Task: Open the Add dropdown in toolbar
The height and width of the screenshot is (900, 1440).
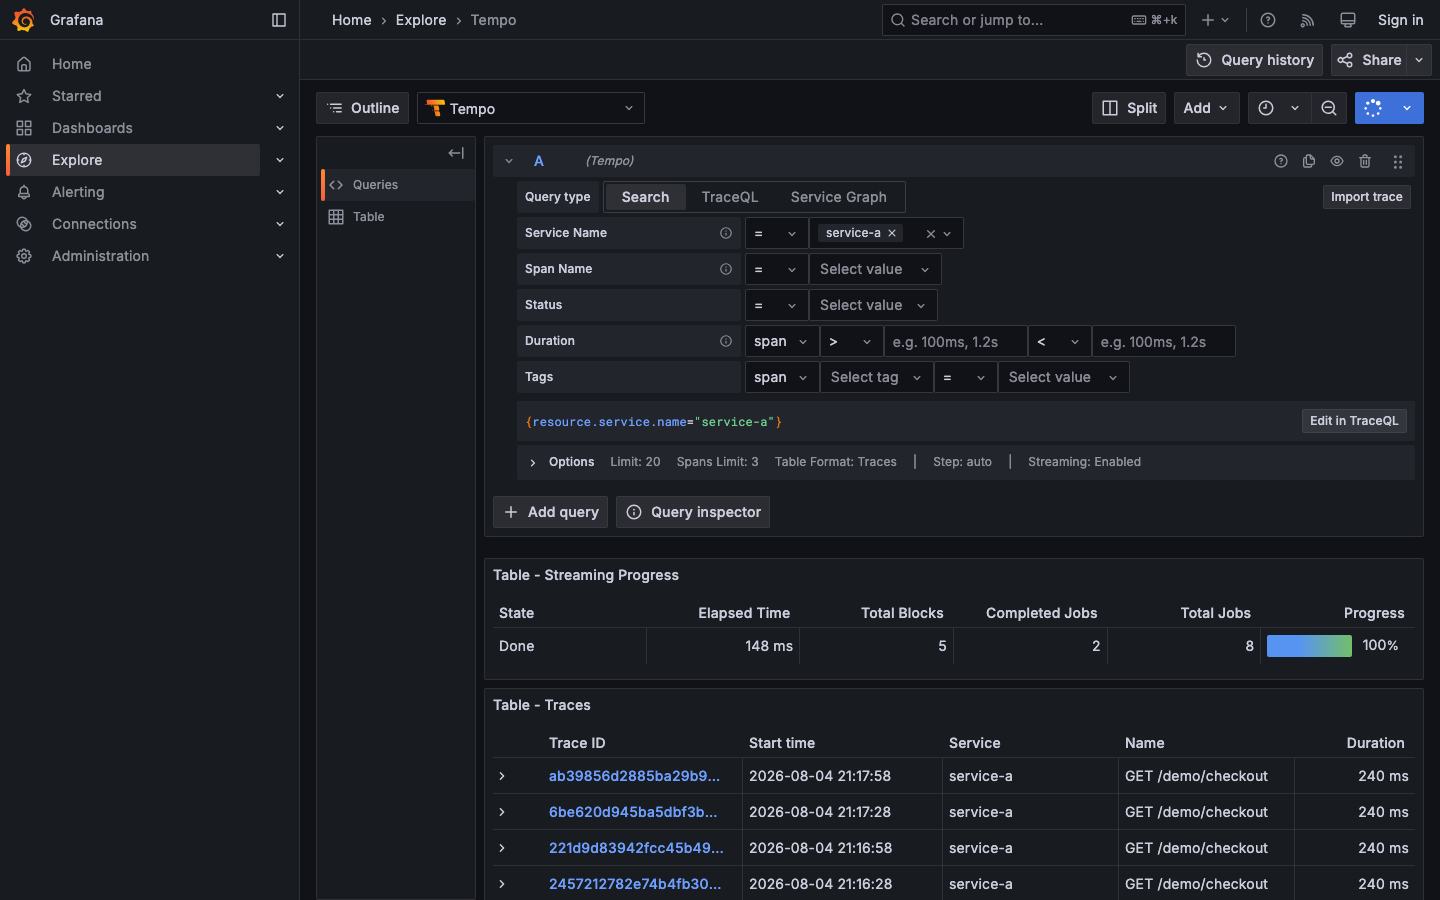Action: 1207,108
